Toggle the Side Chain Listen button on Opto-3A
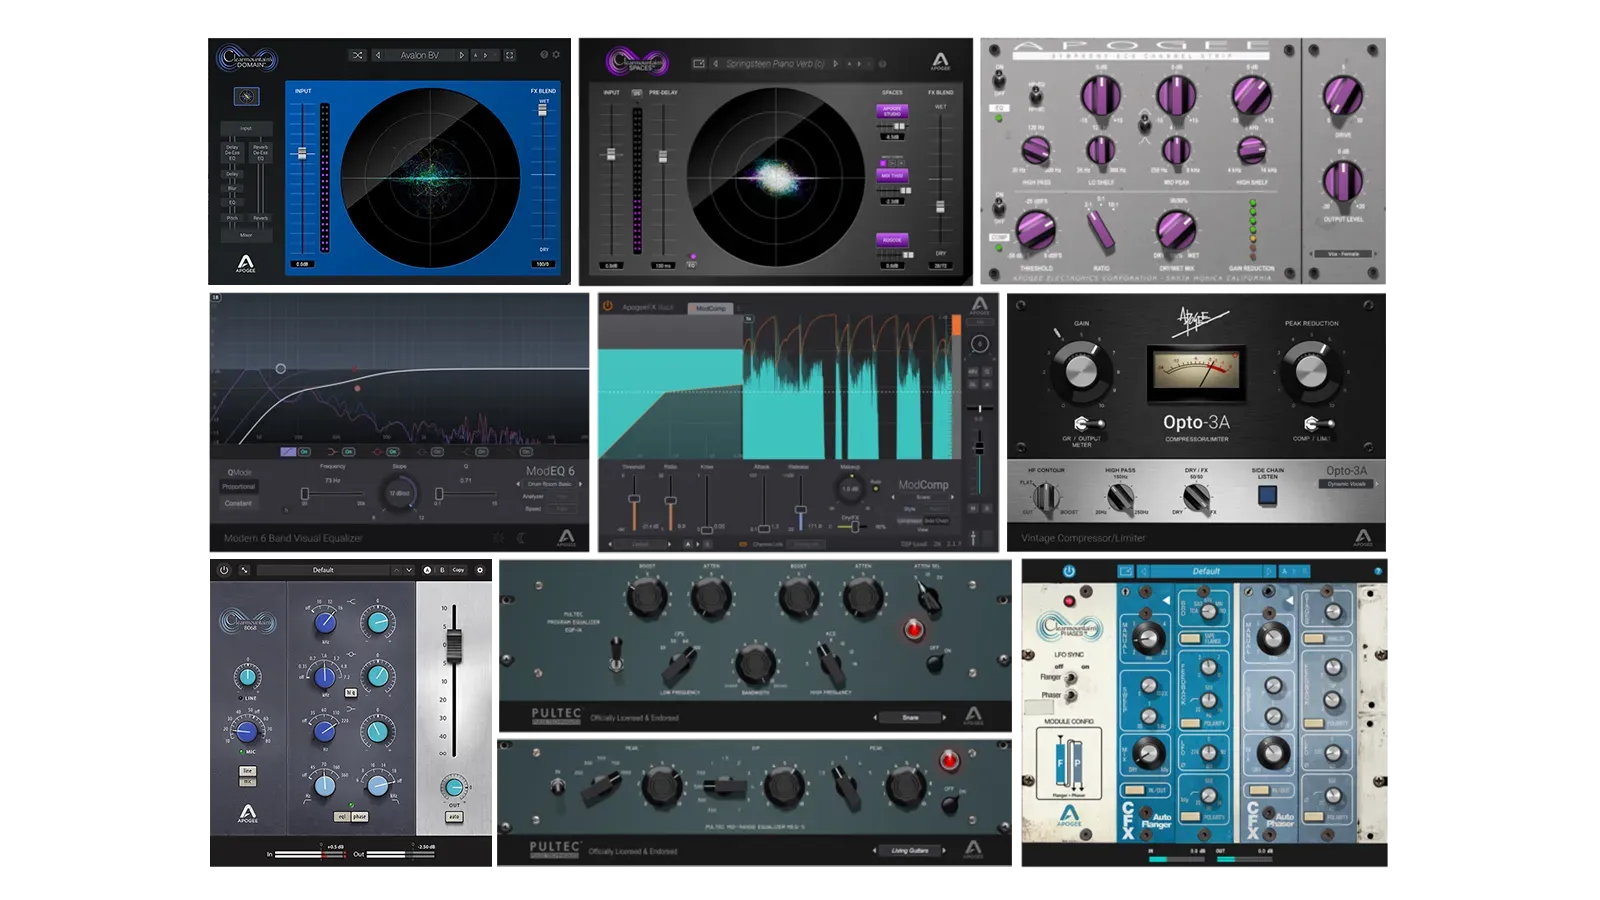Image resolution: width=1600 pixels, height=900 pixels. (x=1267, y=496)
